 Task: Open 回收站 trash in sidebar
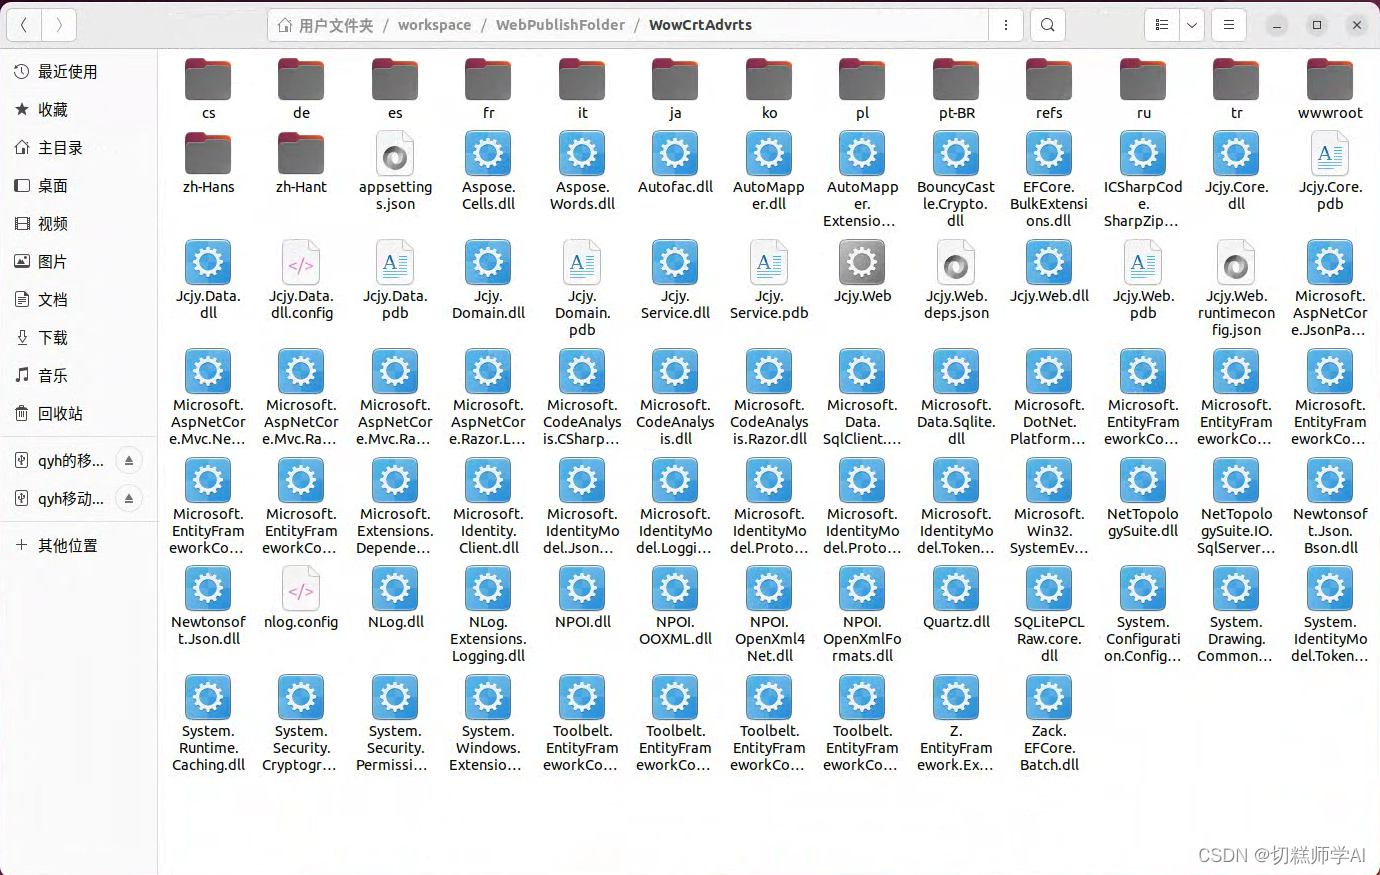78,414
